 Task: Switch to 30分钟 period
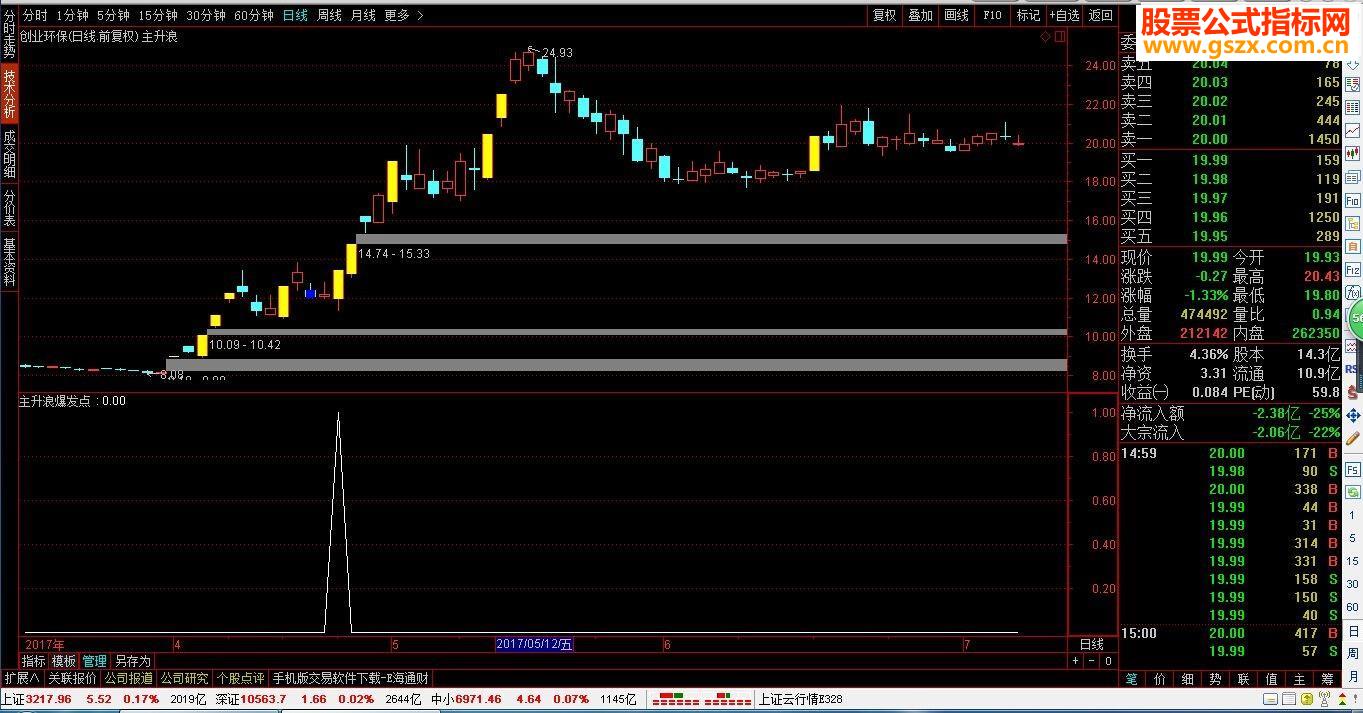206,15
